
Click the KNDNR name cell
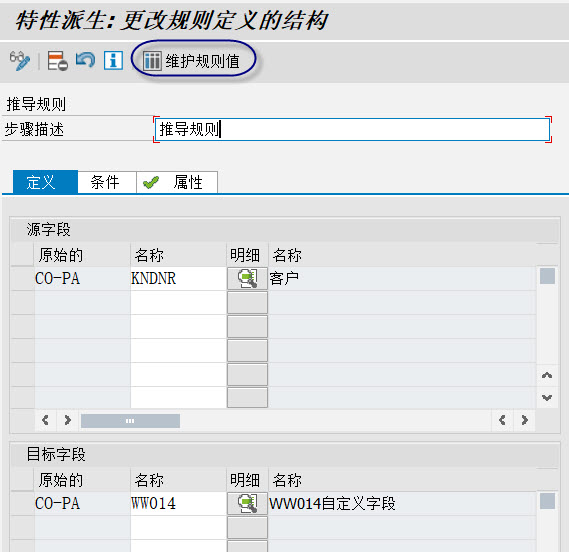click(178, 279)
